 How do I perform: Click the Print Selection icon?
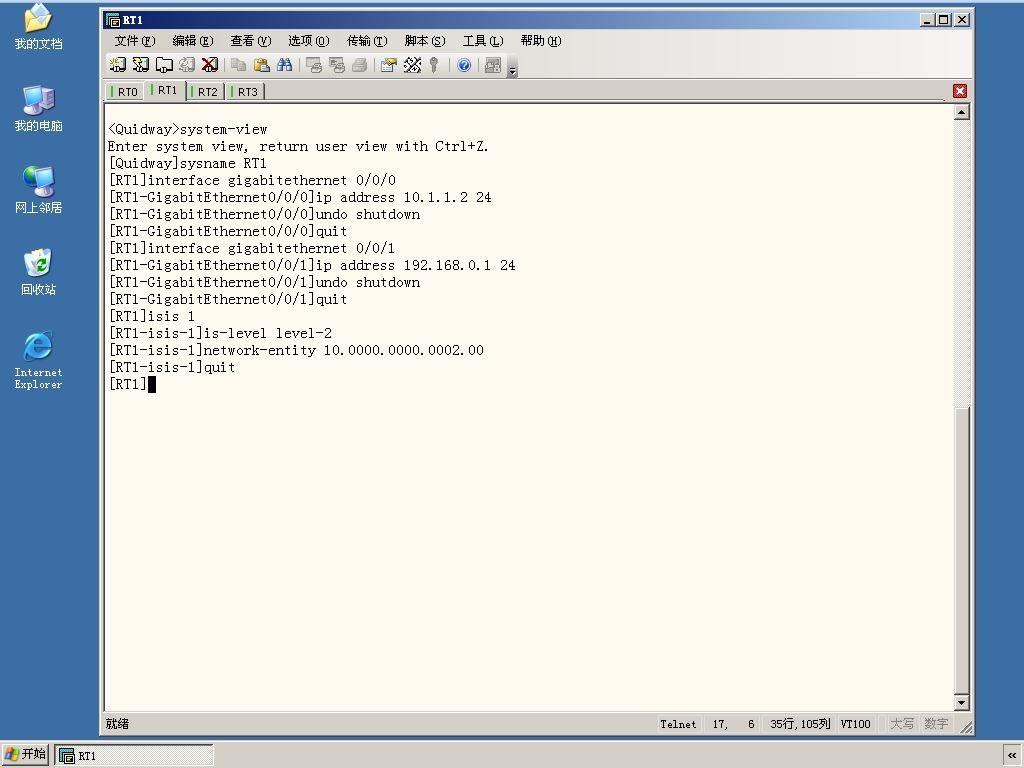pos(336,65)
